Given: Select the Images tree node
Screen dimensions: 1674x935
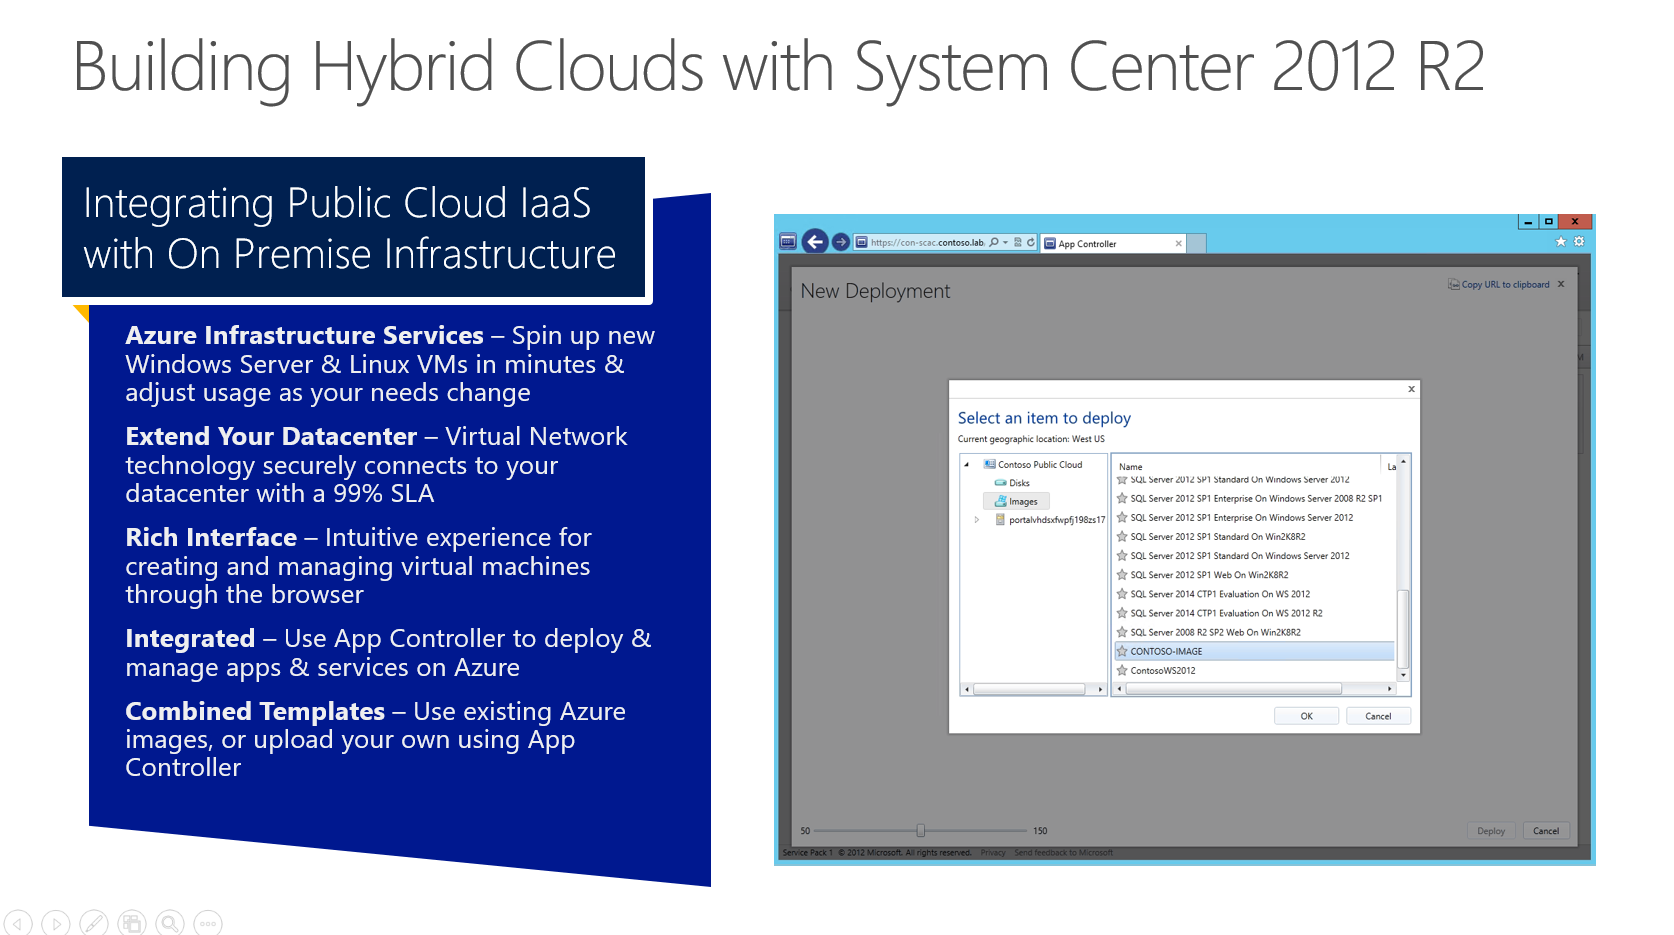Looking at the screenshot, I should (x=1017, y=502).
